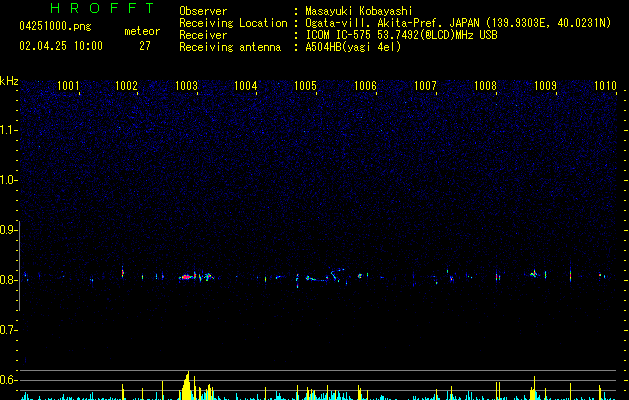
Task: Click the Receiving Location label
Action: tap(233, 23)
